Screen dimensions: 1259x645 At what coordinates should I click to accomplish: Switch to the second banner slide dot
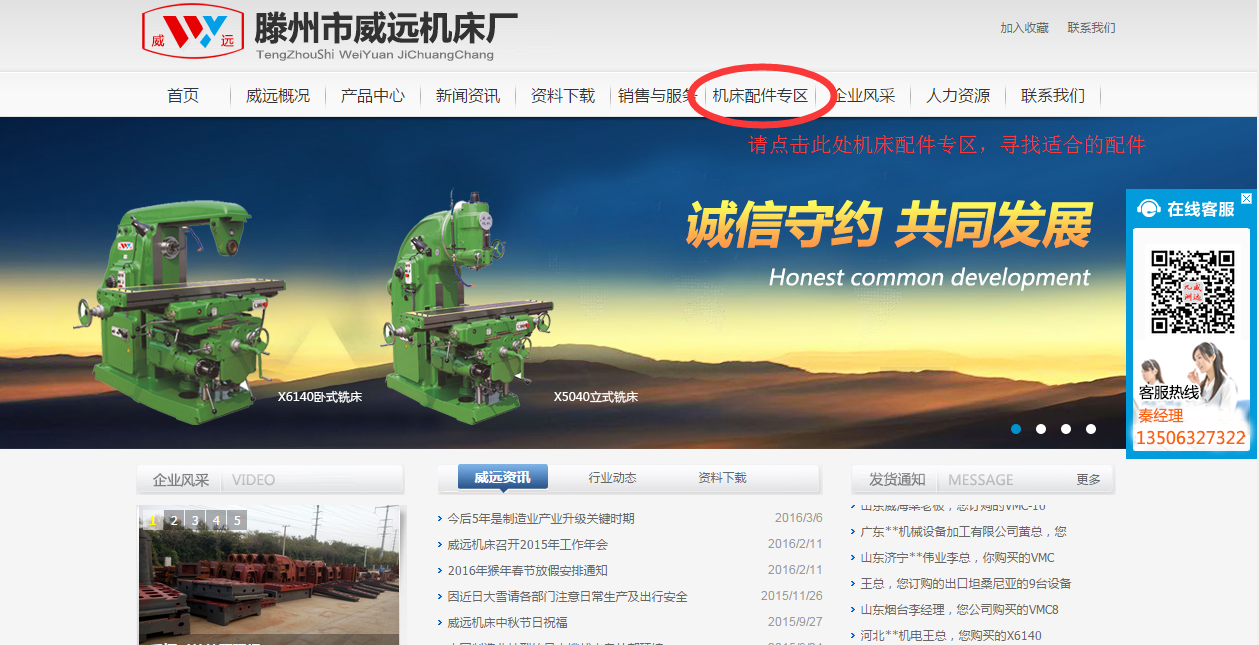point(1041,429)
